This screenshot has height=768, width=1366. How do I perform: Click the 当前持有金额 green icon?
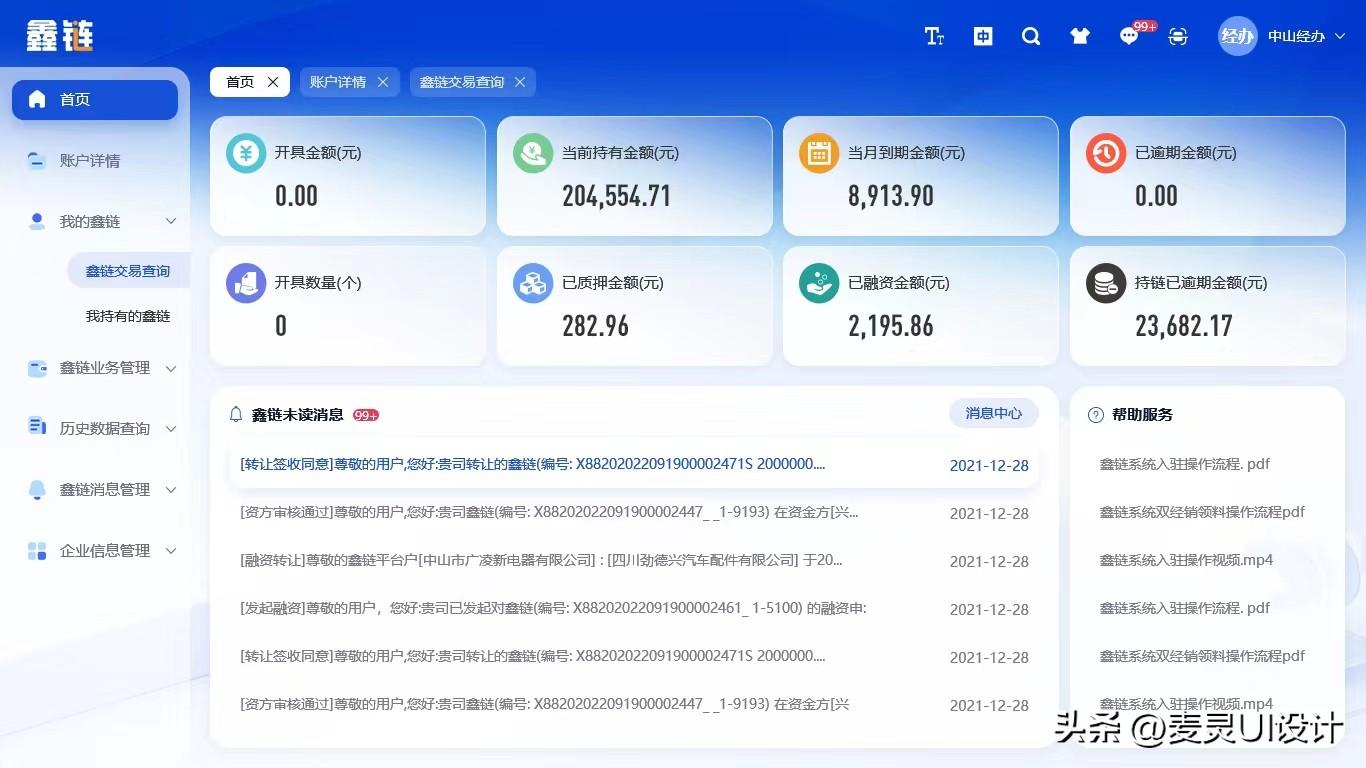tap(533, 153)
